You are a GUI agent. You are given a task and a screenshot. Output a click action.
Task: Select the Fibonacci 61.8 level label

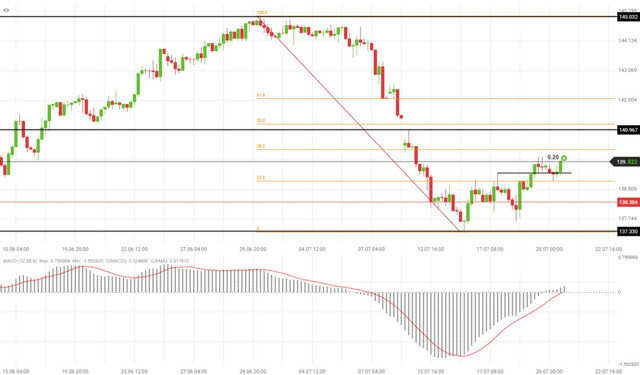point(261,95)
